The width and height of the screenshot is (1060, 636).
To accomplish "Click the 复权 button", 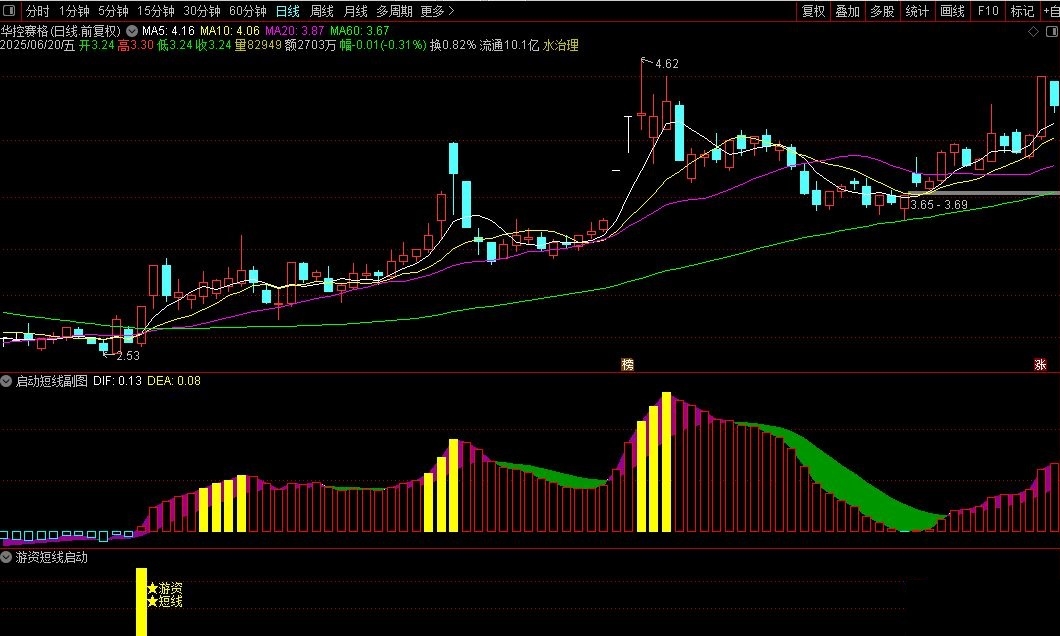I will coord(813,11).
